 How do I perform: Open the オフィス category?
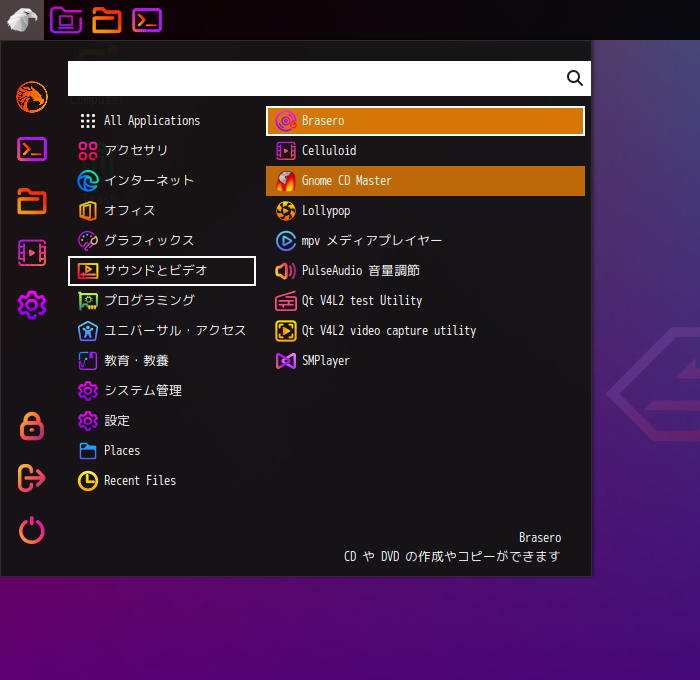point(162,210)
